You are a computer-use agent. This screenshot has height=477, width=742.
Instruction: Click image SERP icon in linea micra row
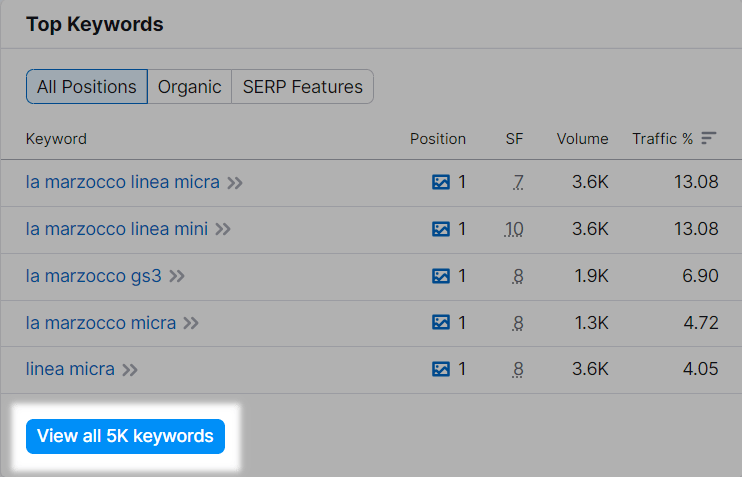click(440, 369)
